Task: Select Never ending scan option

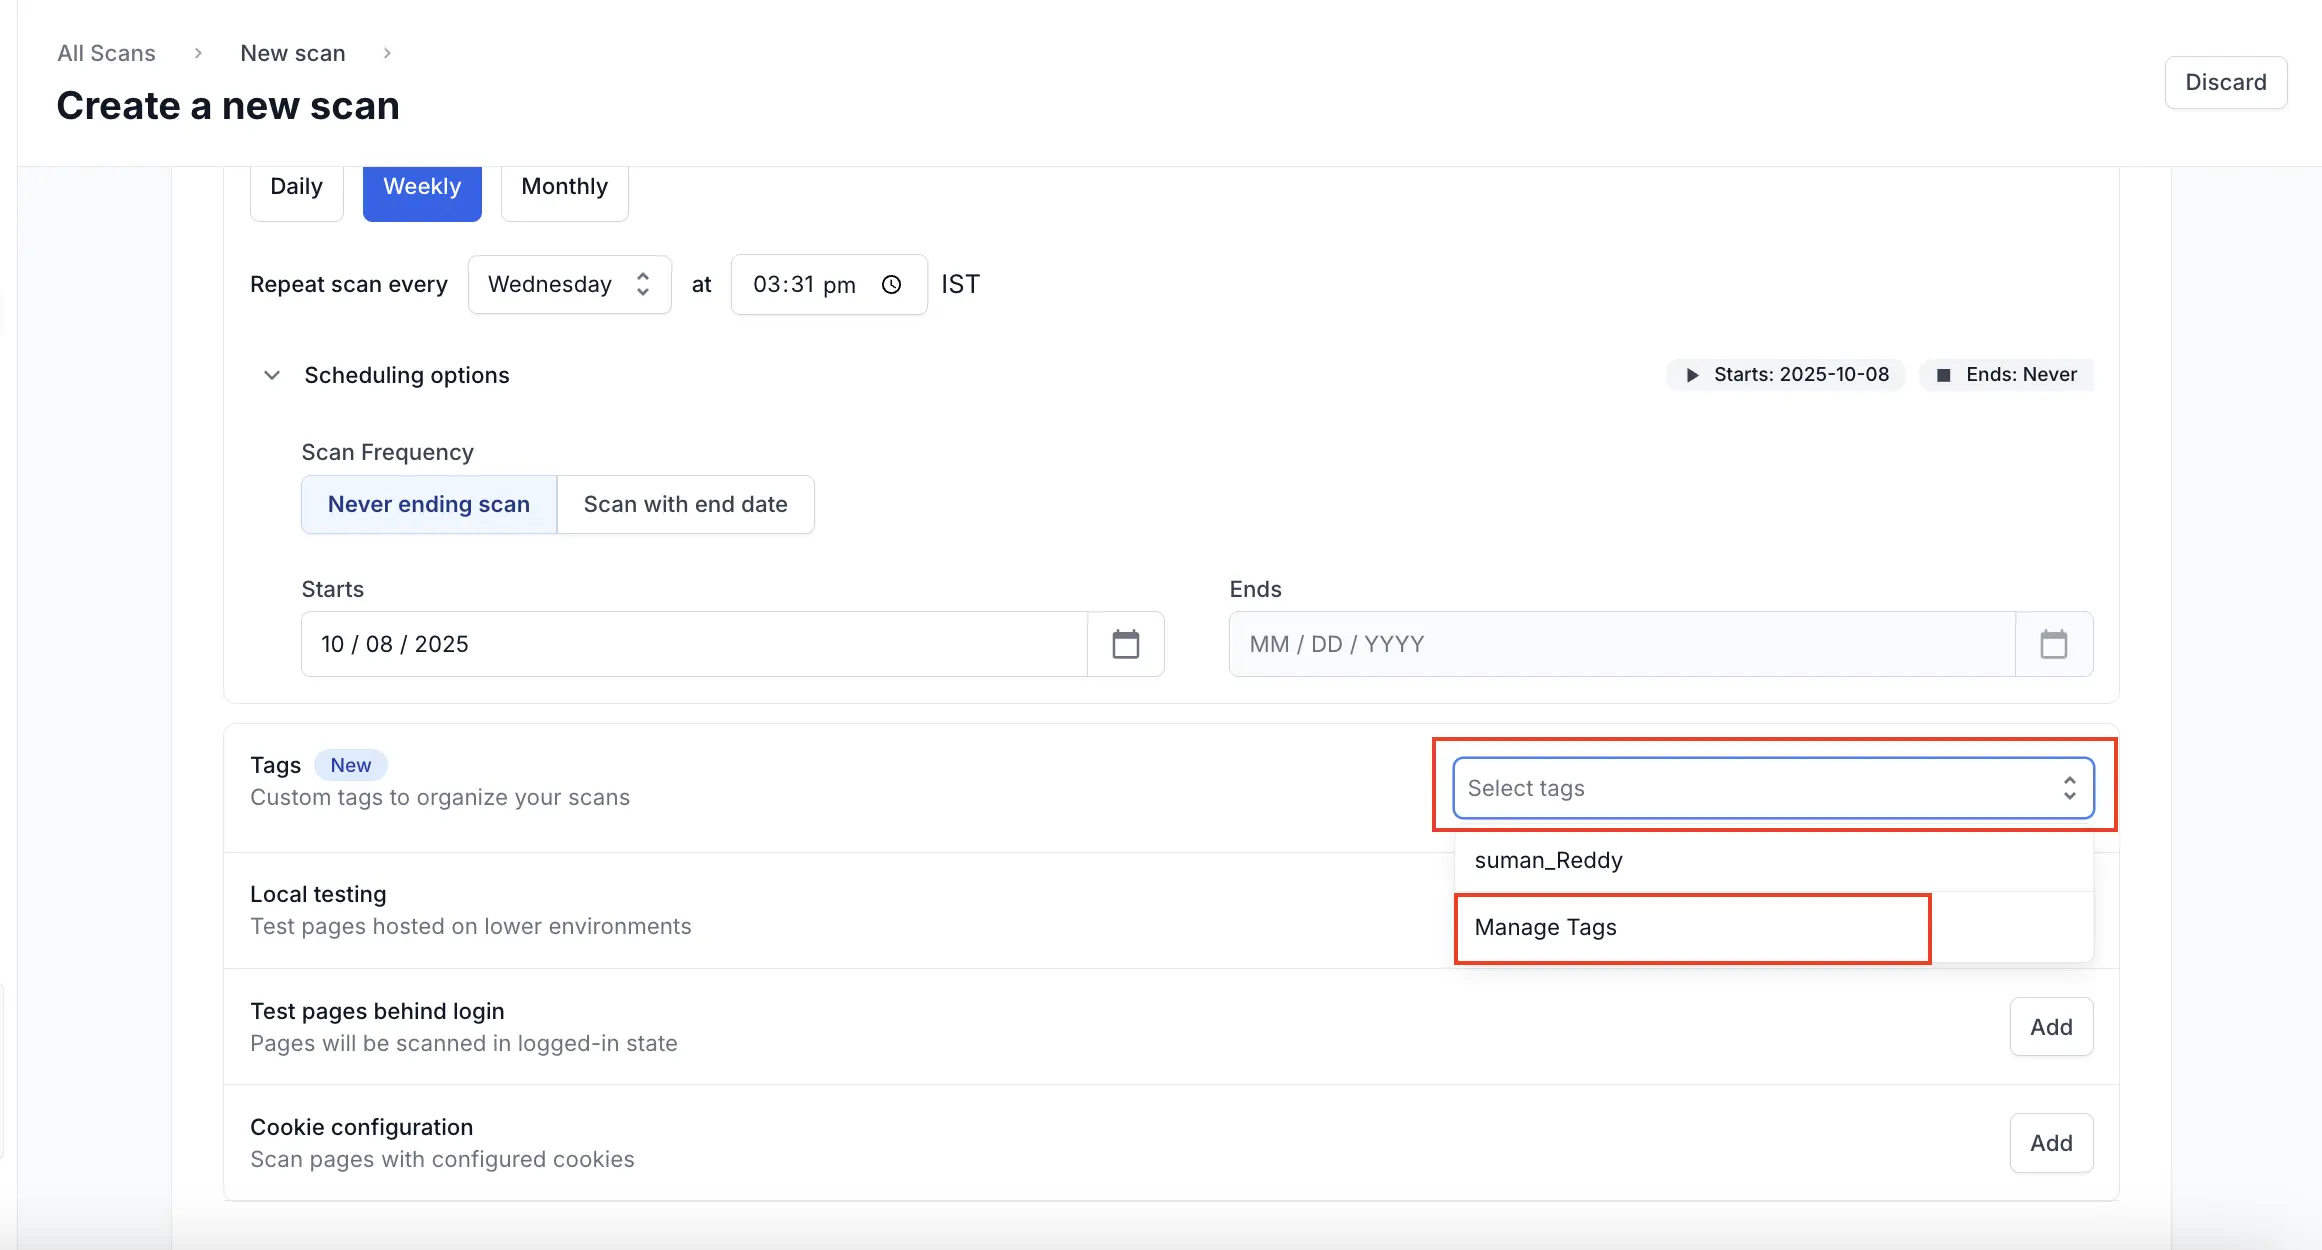Action: pos(429,504)
